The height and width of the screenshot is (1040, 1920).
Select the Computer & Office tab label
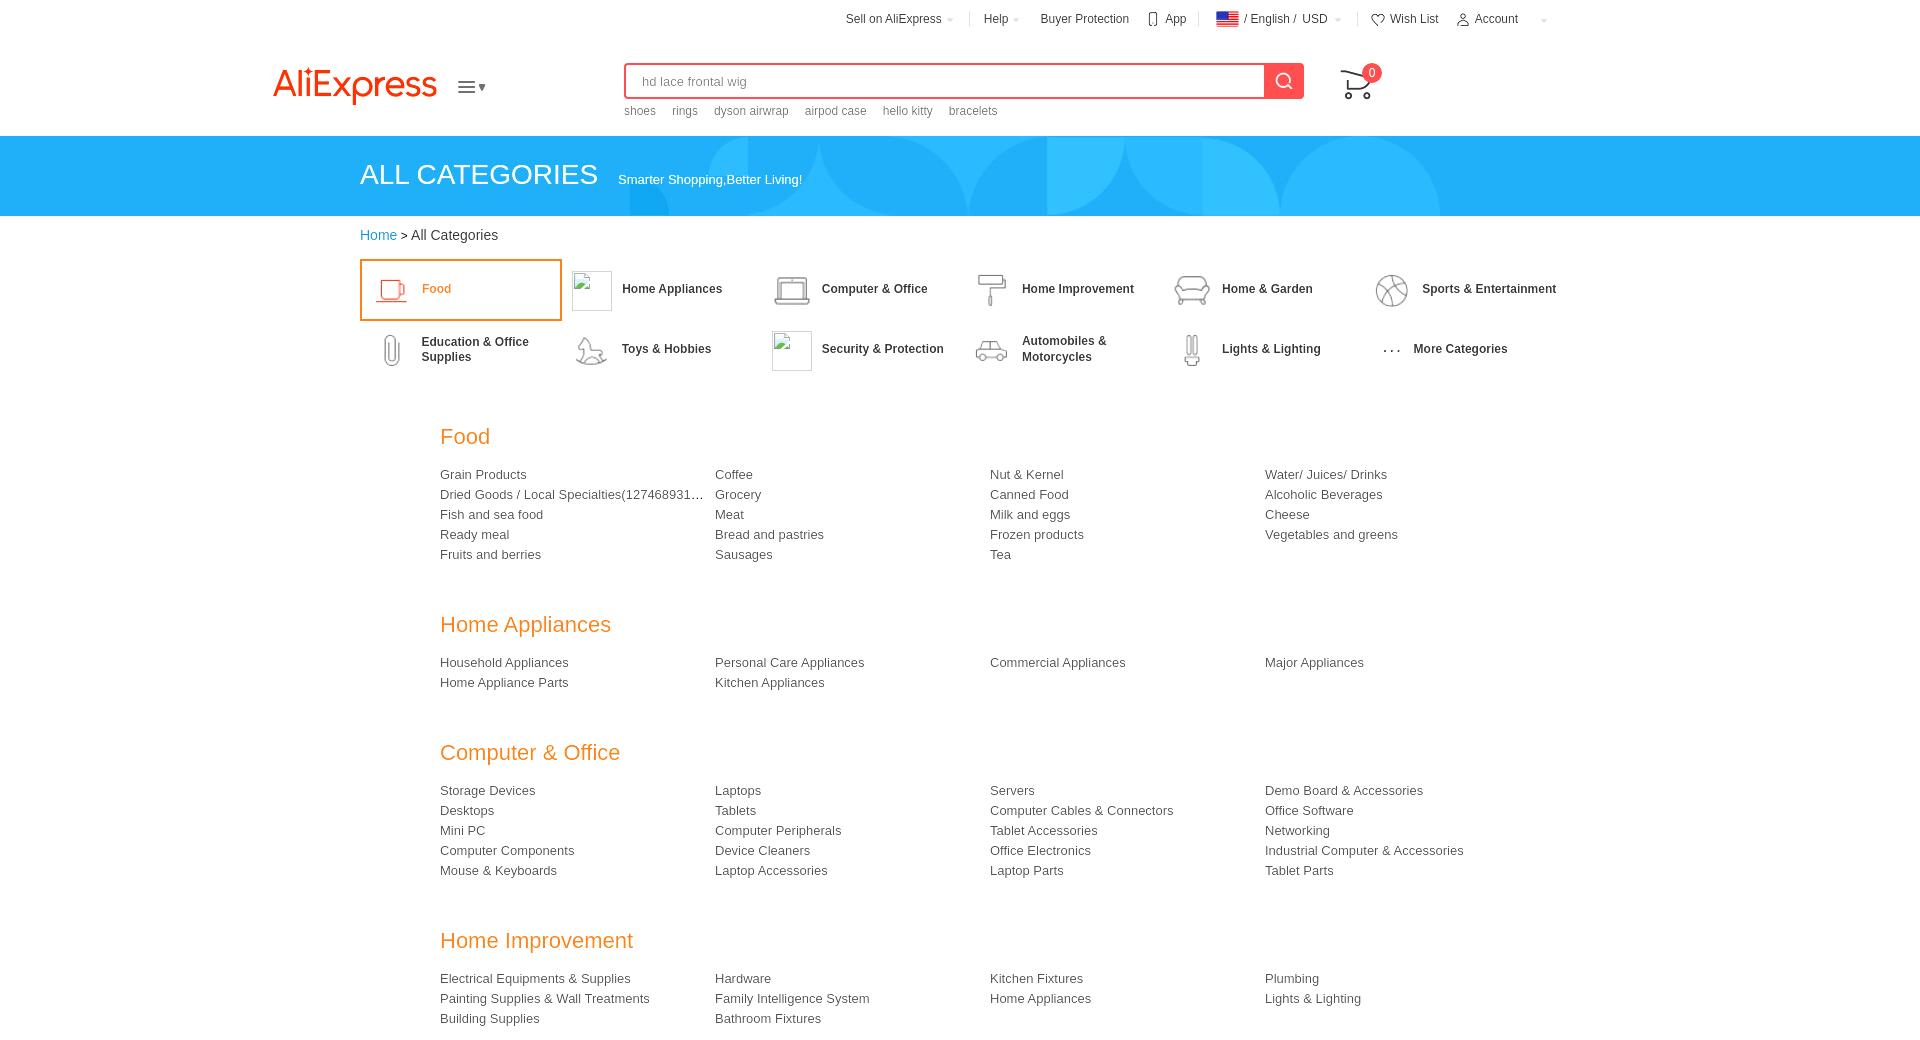pyautogui.click(x=875, y=289)
